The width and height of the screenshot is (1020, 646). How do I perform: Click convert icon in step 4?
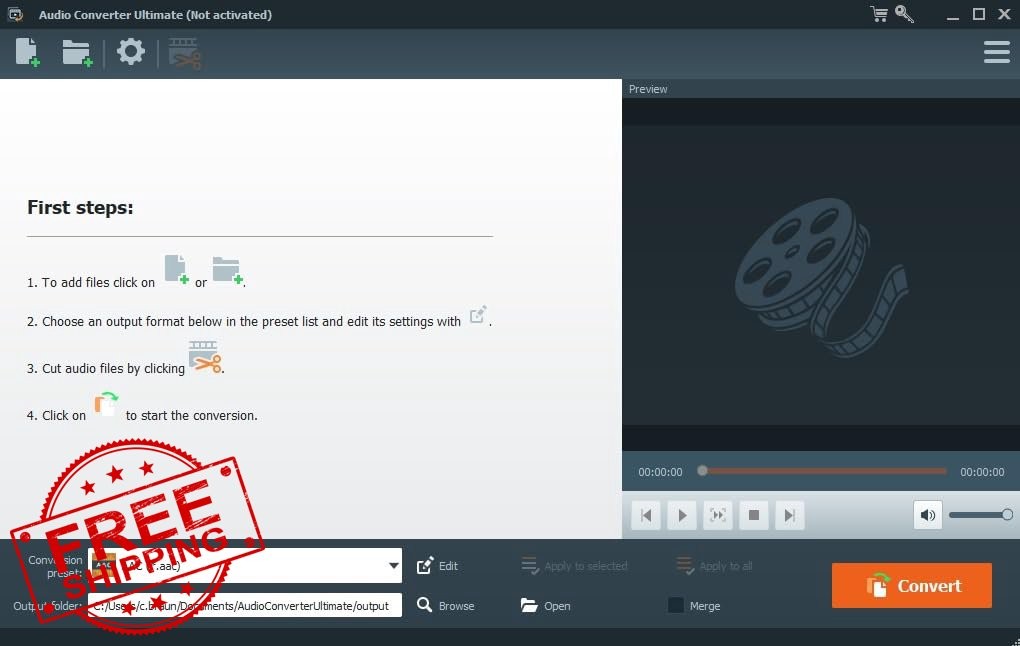(106, 405)
